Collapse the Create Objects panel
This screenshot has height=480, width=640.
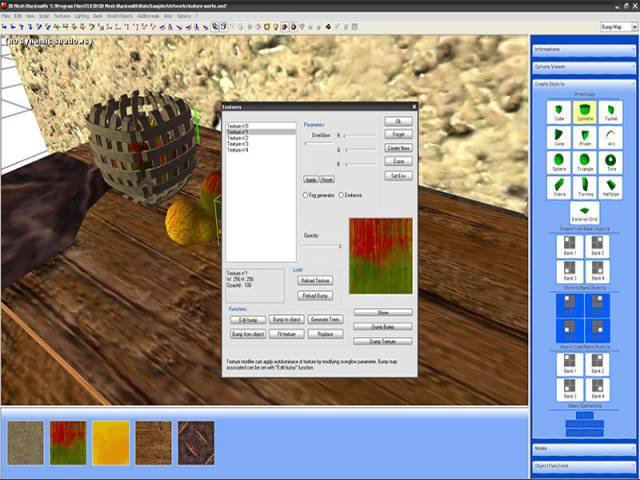click(585, 83)
